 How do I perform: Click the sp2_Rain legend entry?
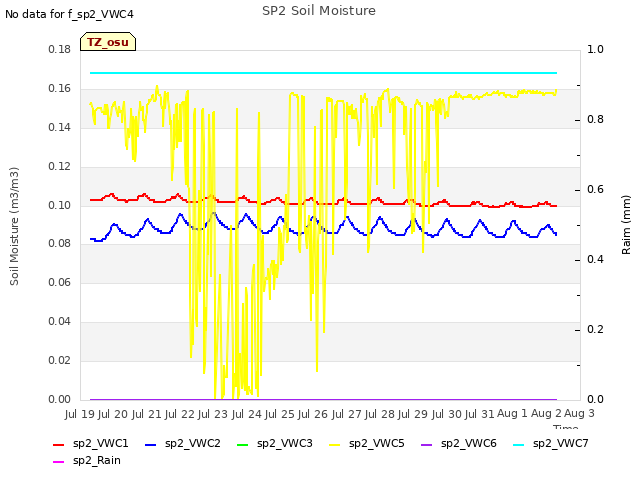pyautogui.click(x=87, y=460)
